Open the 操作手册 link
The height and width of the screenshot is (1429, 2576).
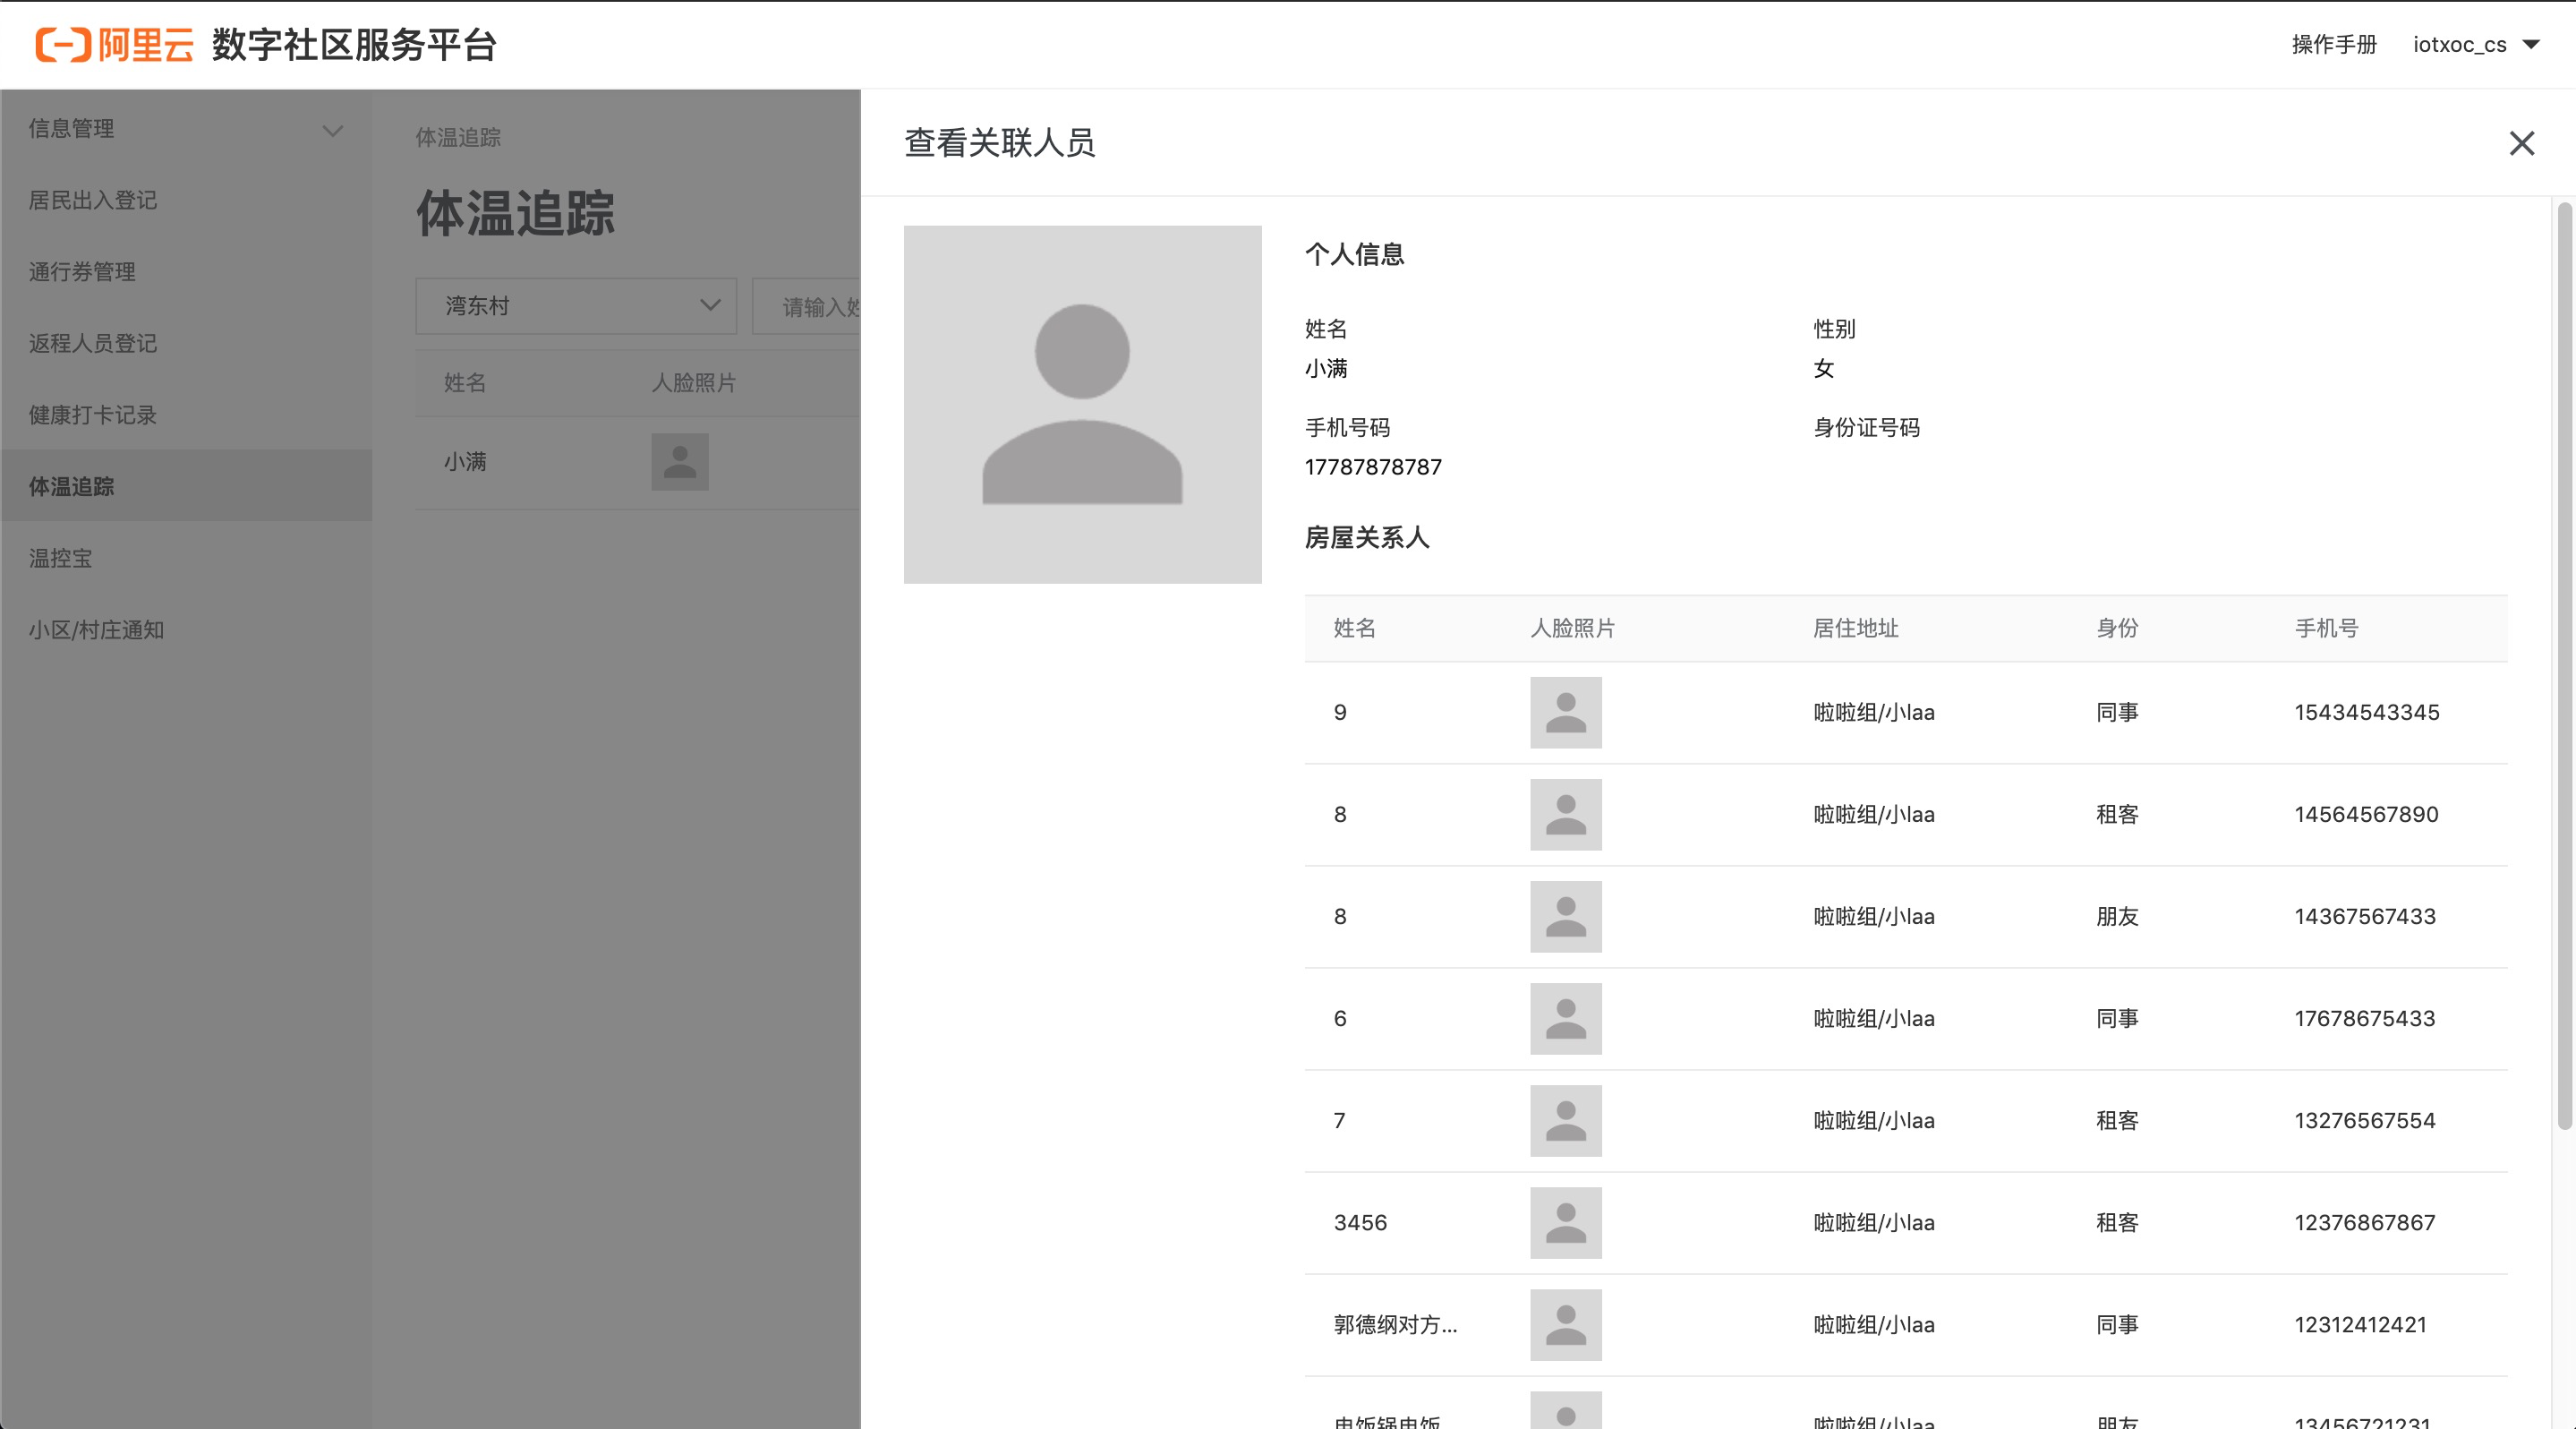[2333, 44]
